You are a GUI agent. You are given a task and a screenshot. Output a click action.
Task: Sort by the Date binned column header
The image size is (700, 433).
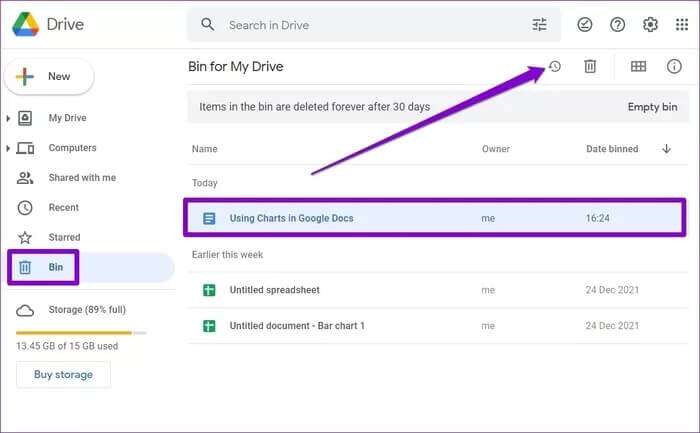point(612,149)
